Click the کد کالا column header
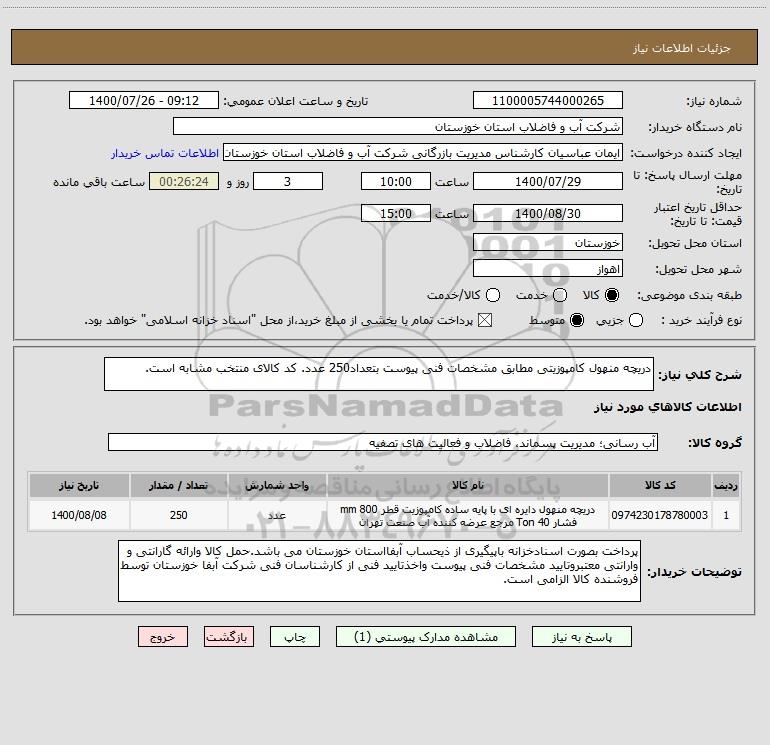The height and width of the screenshot is (745, 770). 660,485
